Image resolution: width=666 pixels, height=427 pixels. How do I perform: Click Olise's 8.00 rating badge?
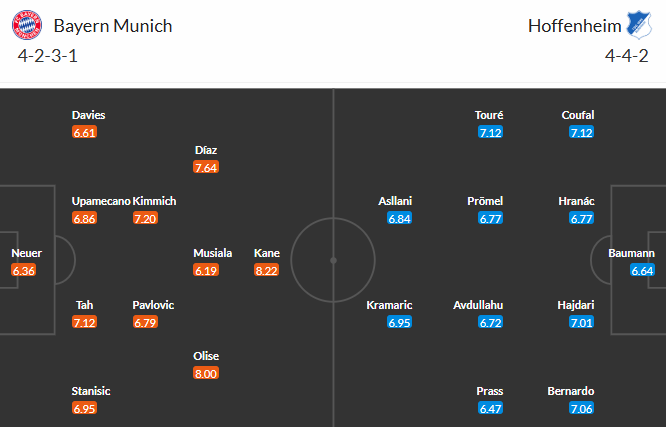206,373
